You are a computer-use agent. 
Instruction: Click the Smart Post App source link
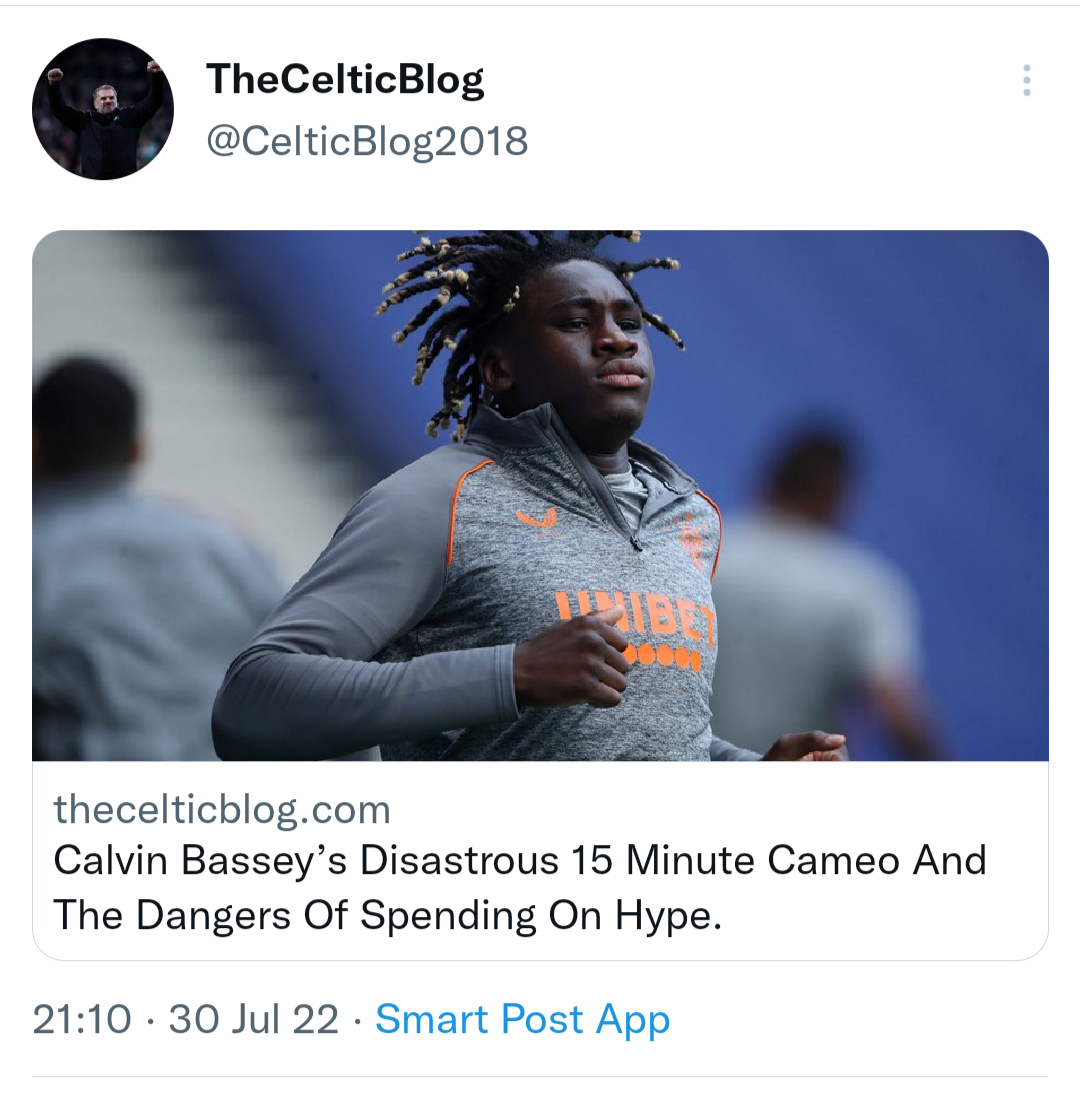[x=522, y=1019]
